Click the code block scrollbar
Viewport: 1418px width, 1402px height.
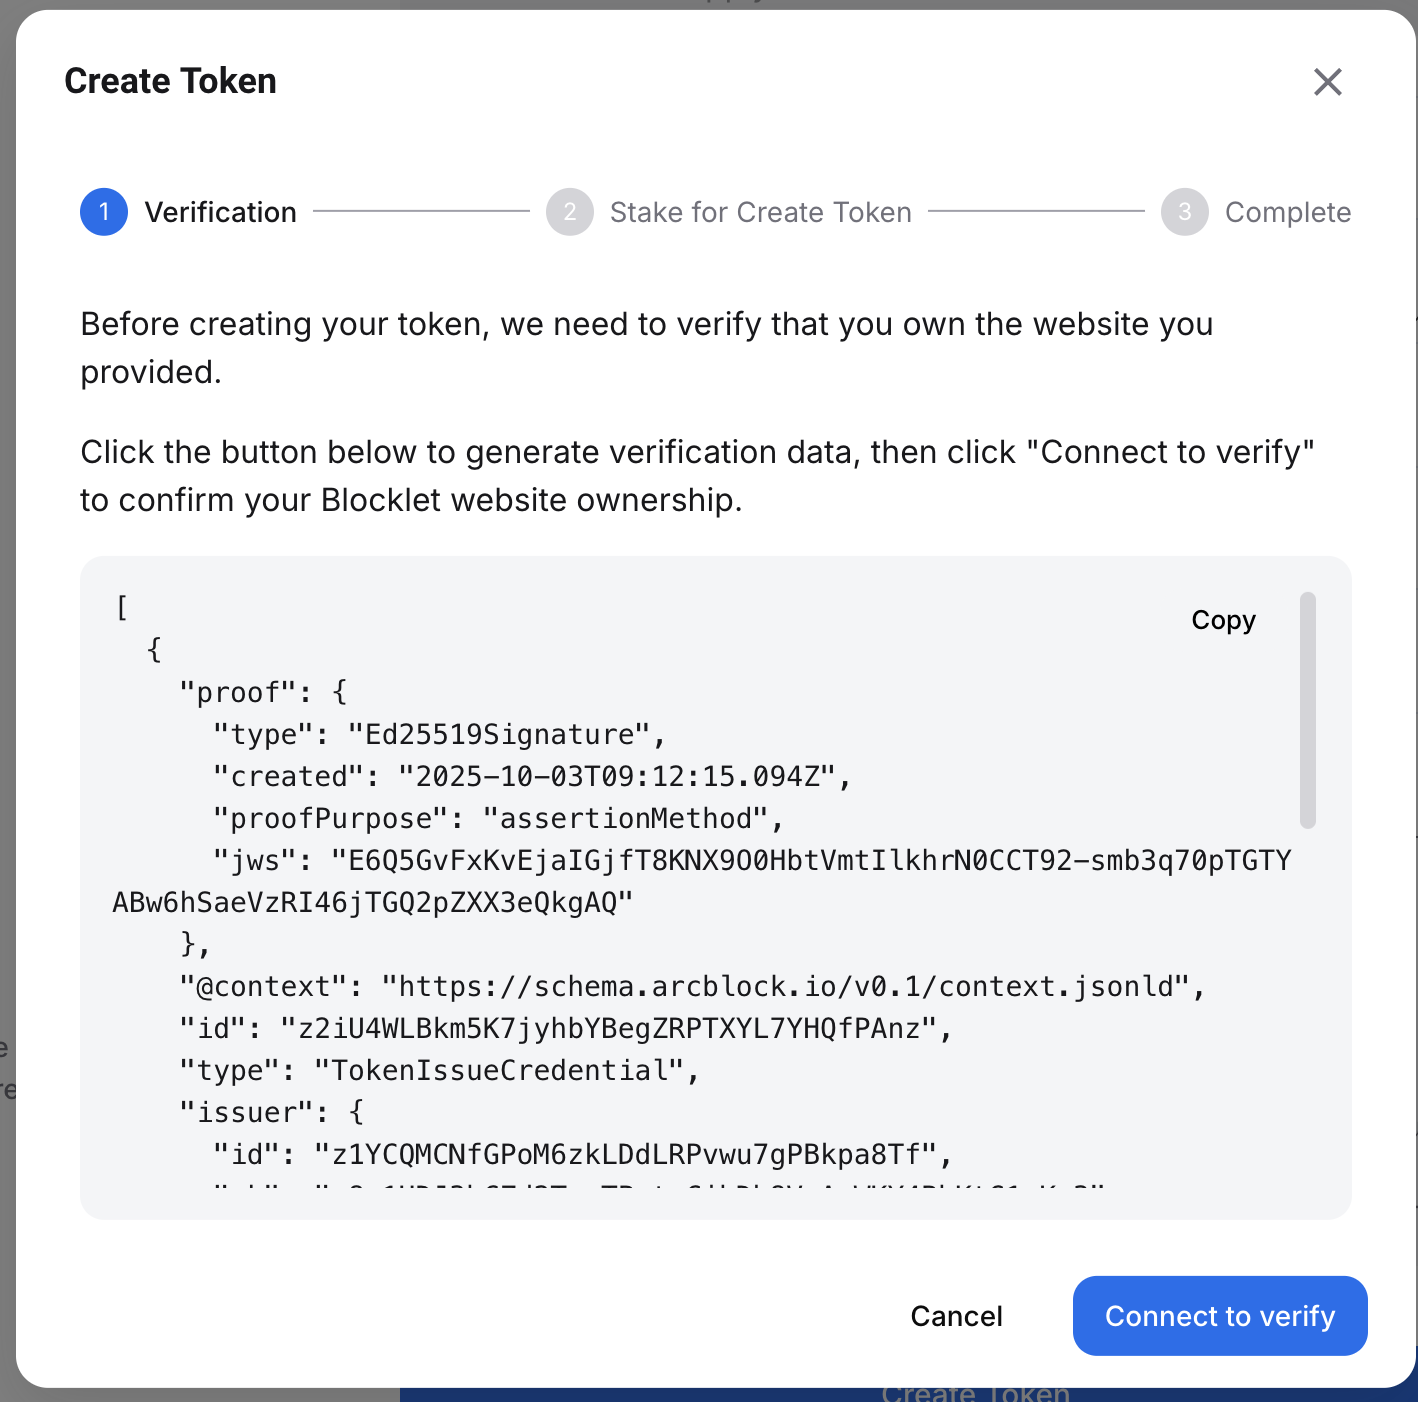(1307, 710)
